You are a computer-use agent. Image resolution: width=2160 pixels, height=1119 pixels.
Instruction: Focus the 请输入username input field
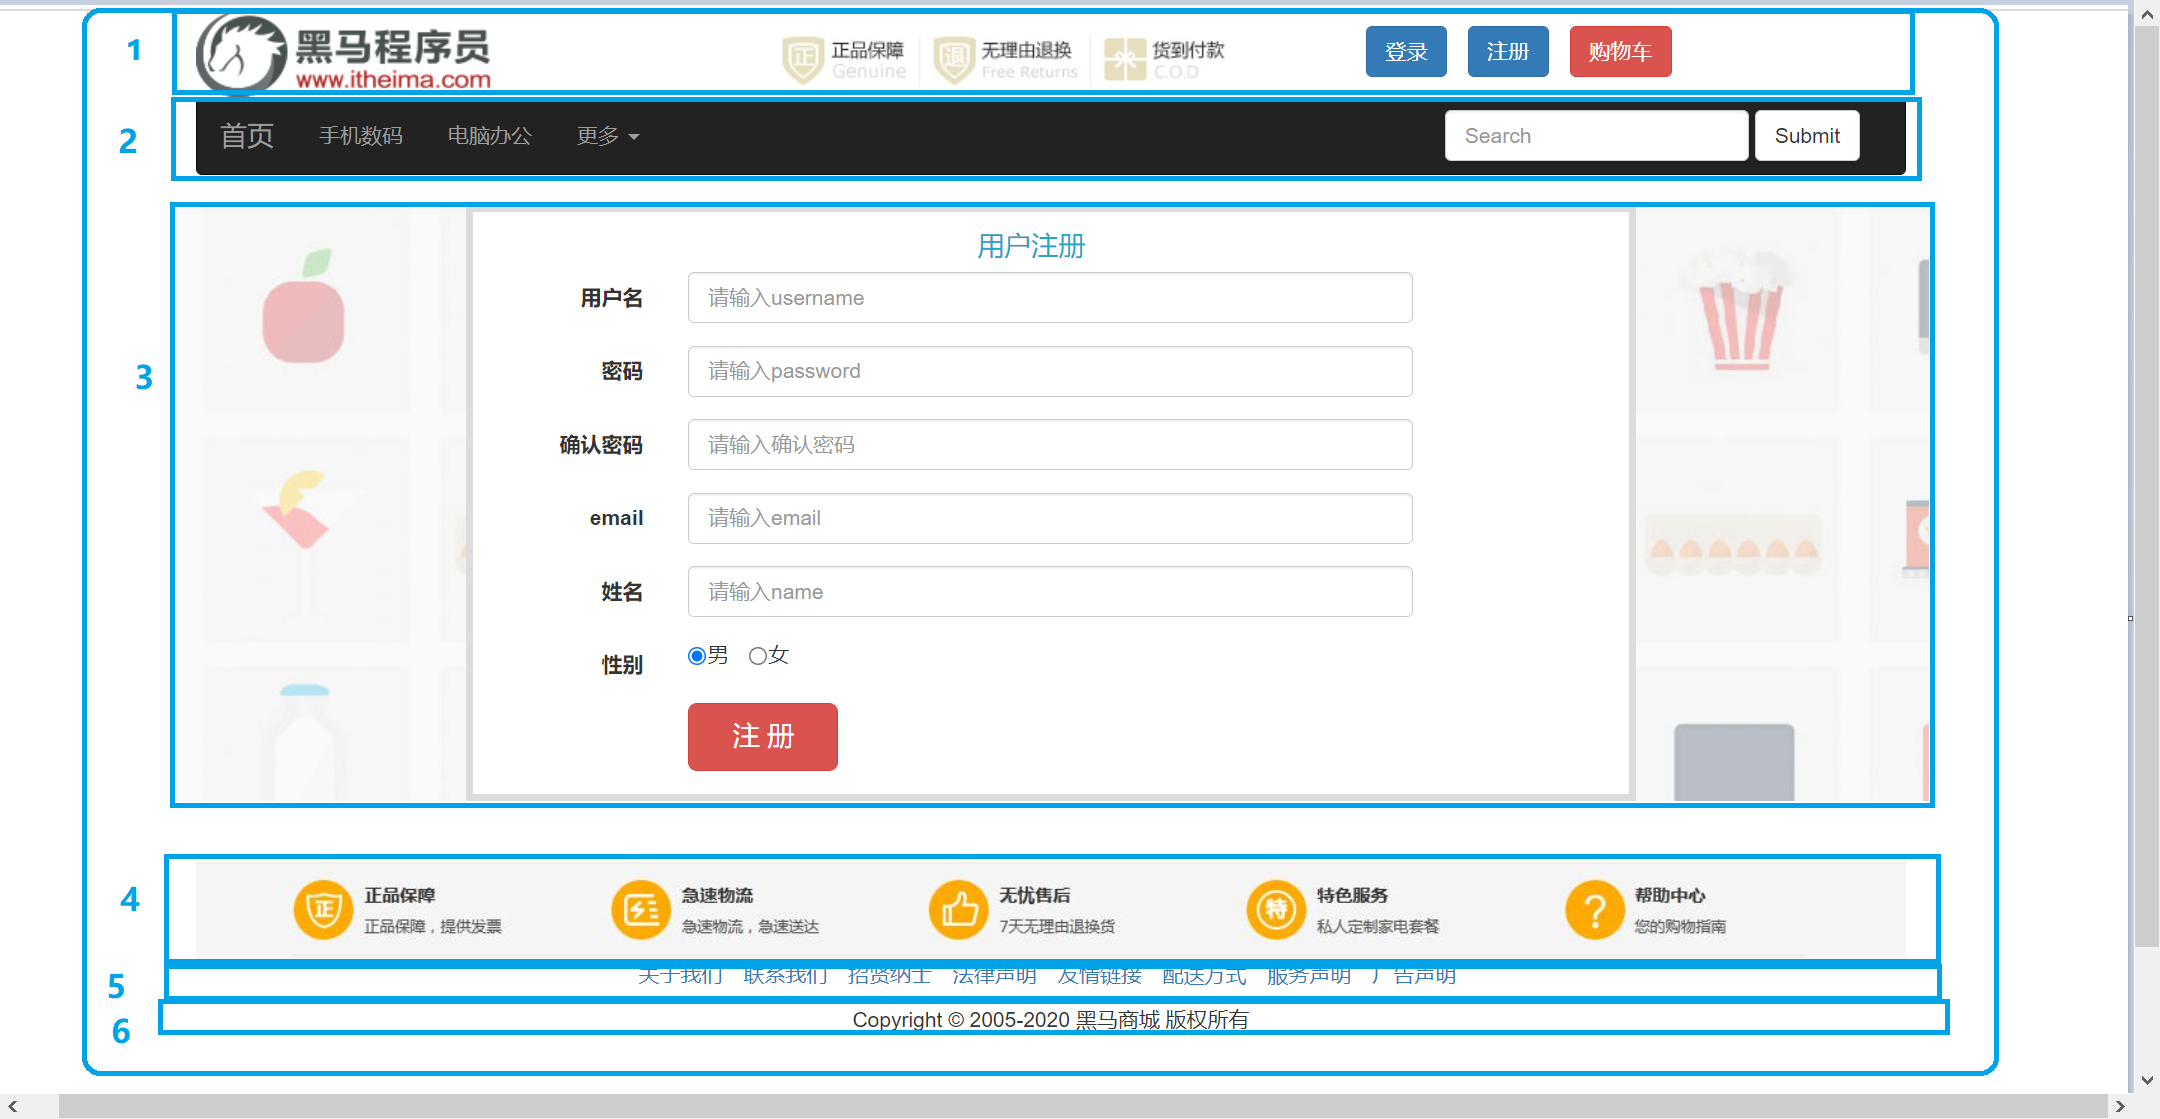pos(1050,298)
